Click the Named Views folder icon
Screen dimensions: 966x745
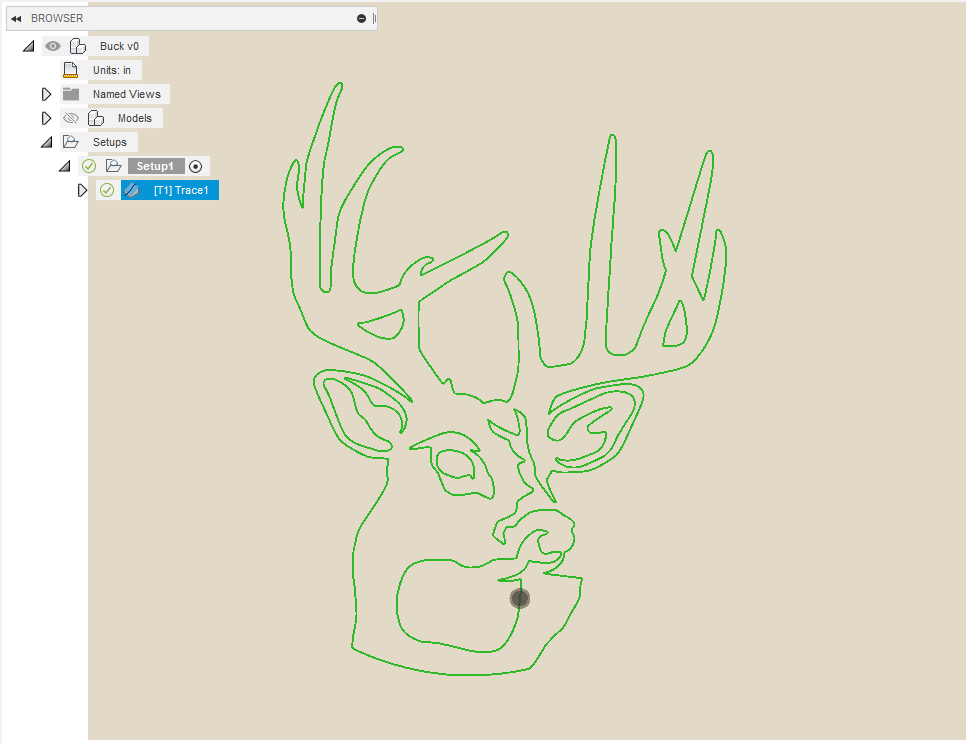click(70, 93)
